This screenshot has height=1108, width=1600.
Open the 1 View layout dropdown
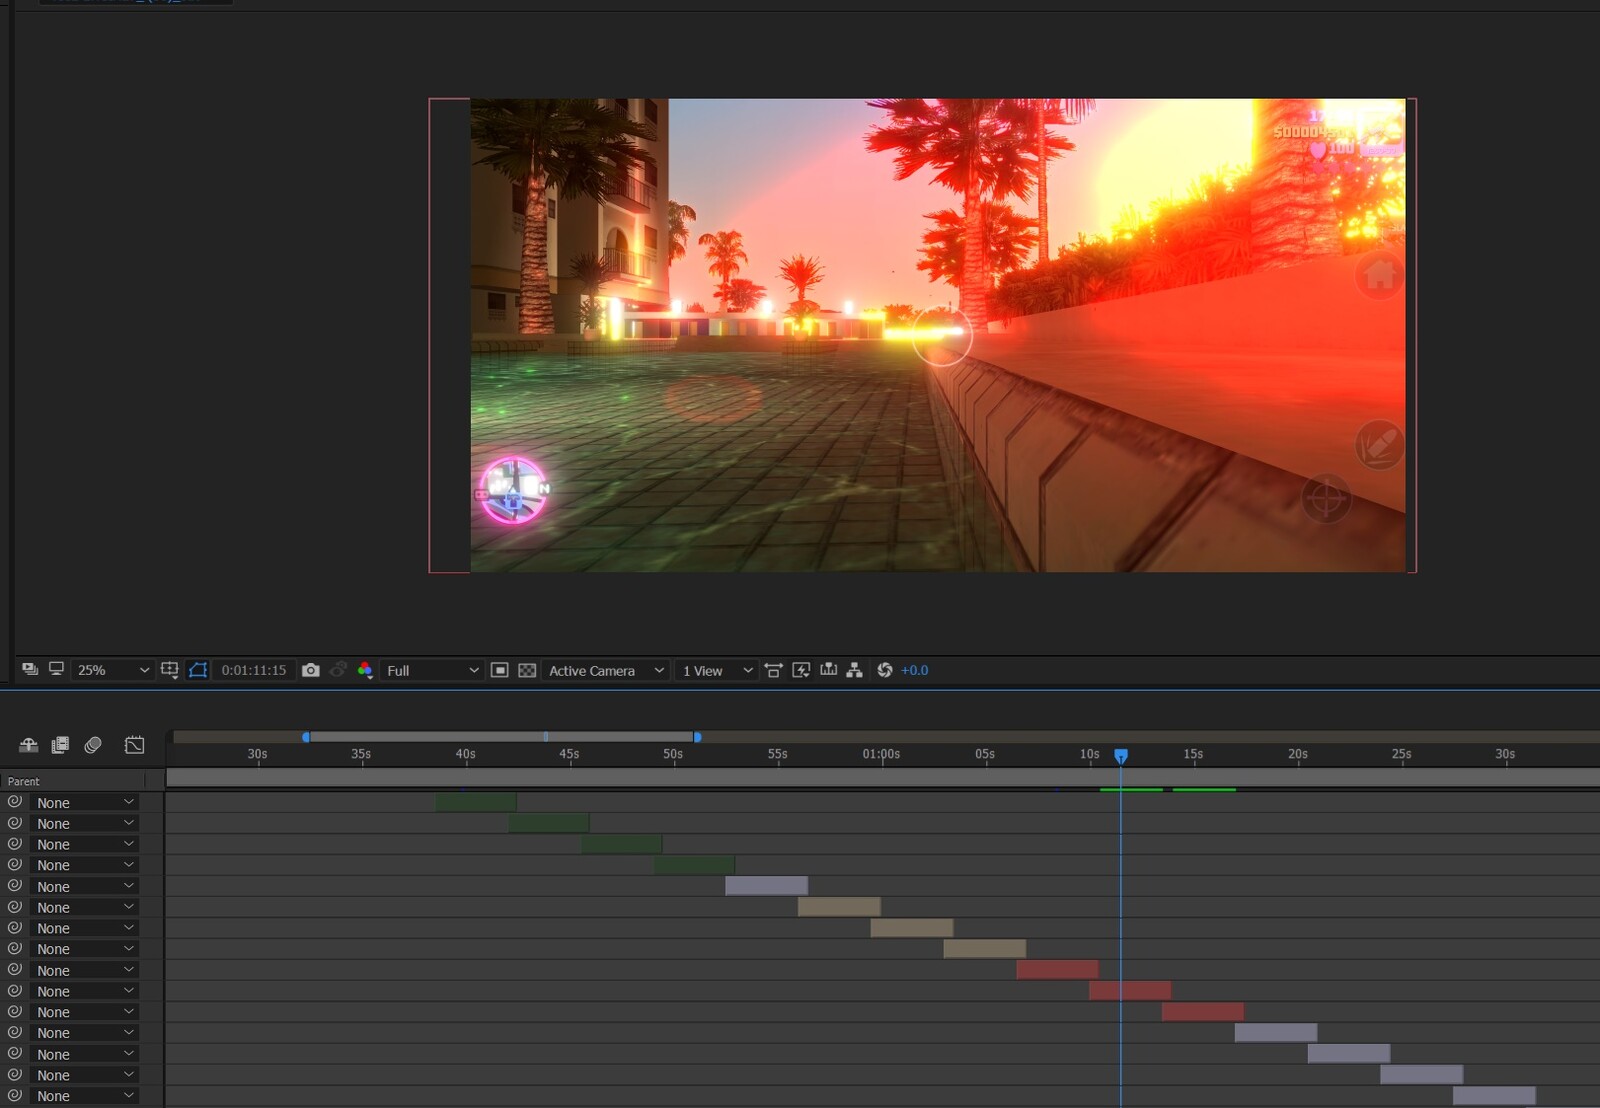point(716,670)
